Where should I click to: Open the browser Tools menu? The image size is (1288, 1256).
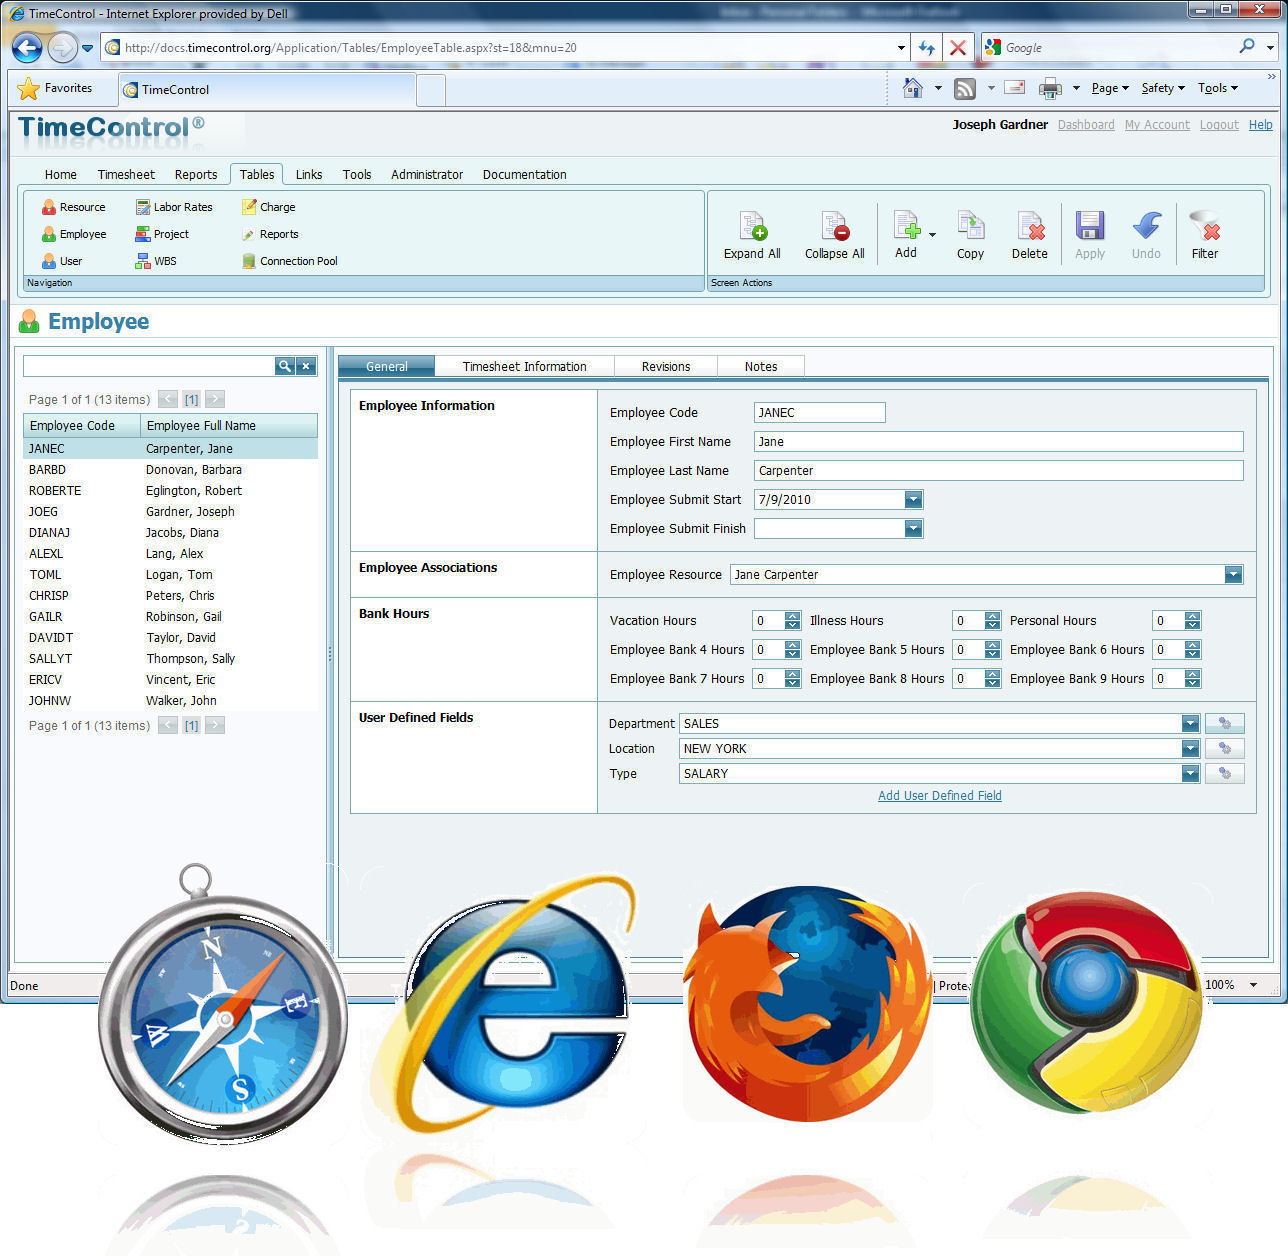(x=1218, y=88)
